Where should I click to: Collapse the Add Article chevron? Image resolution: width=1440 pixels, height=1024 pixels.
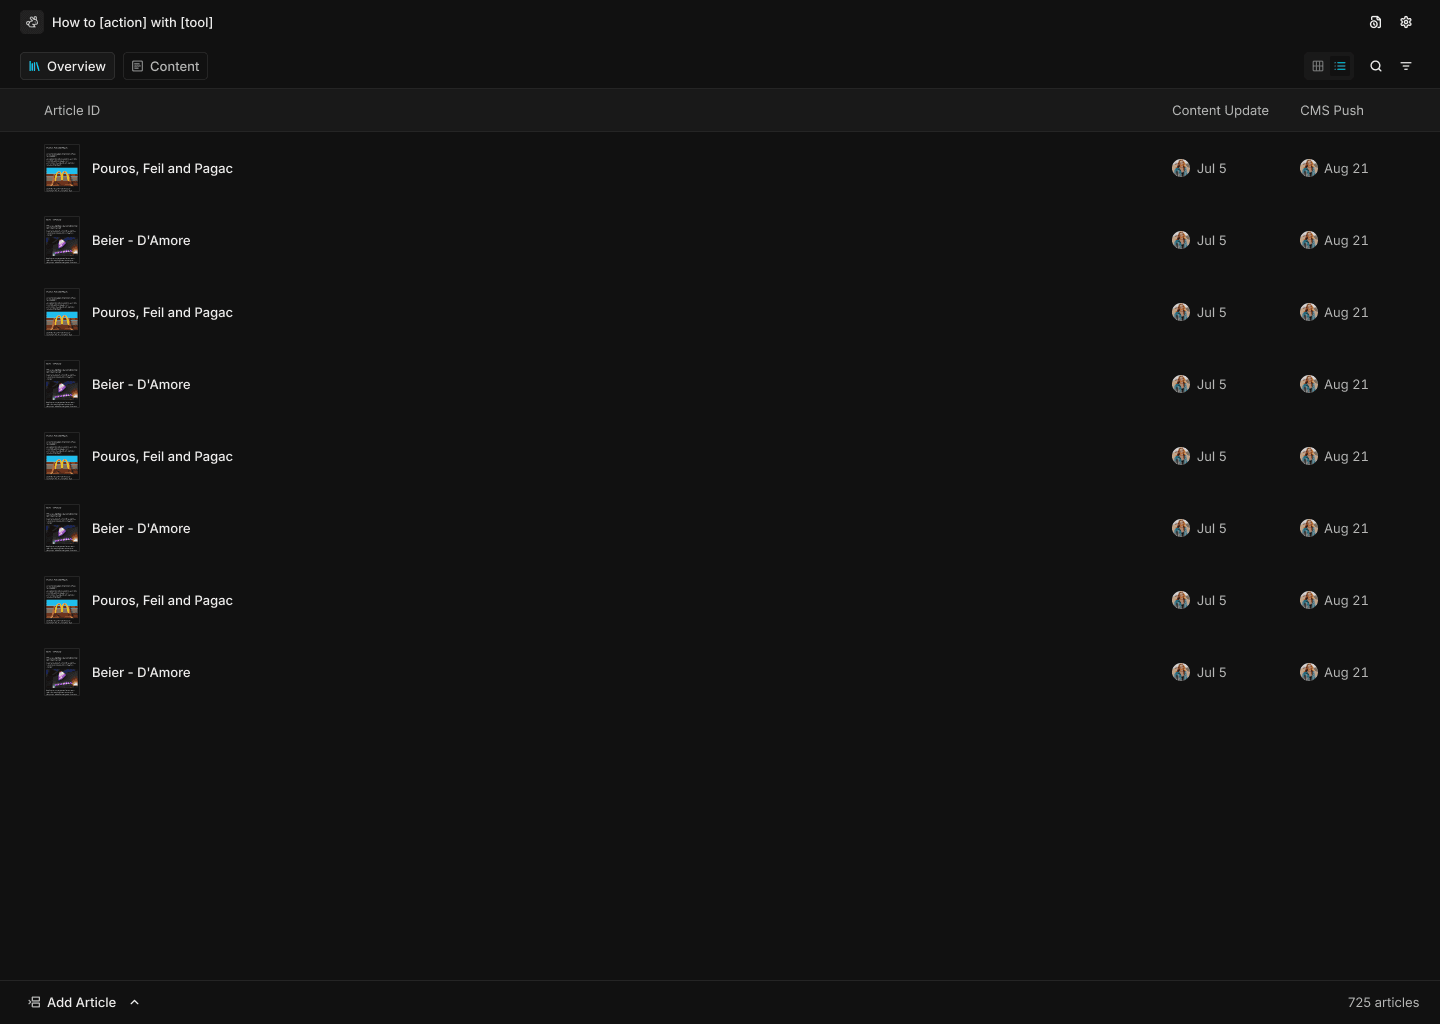tap(134, 1002)
